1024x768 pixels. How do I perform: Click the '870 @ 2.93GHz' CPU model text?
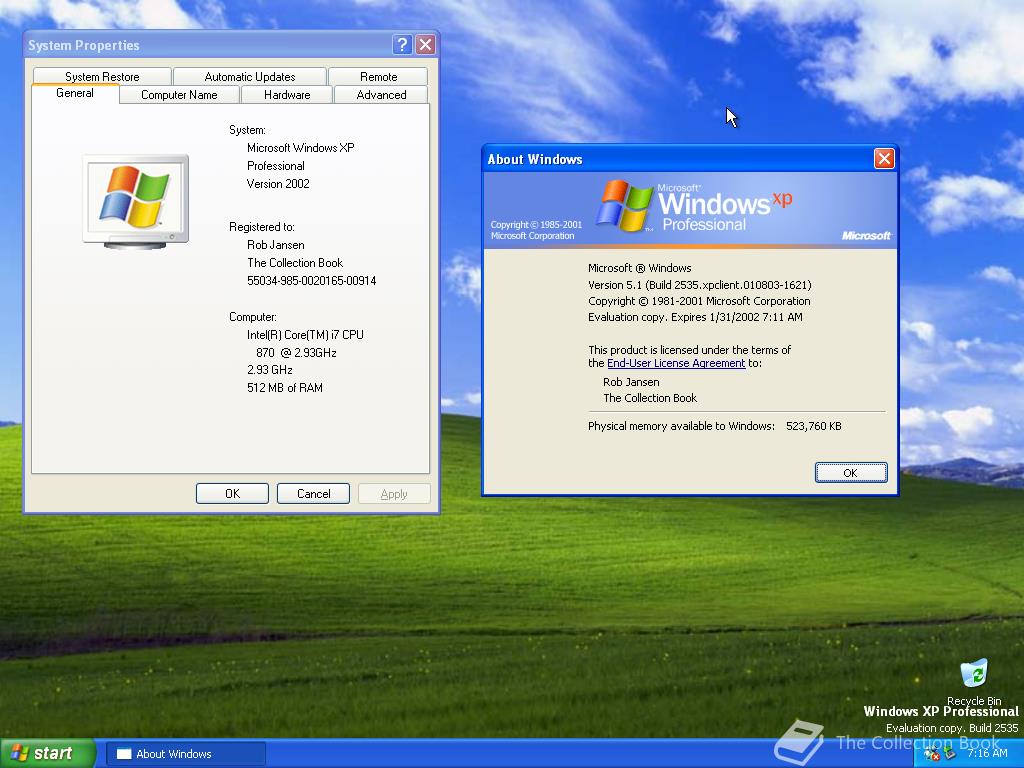[x=296, y=353]
